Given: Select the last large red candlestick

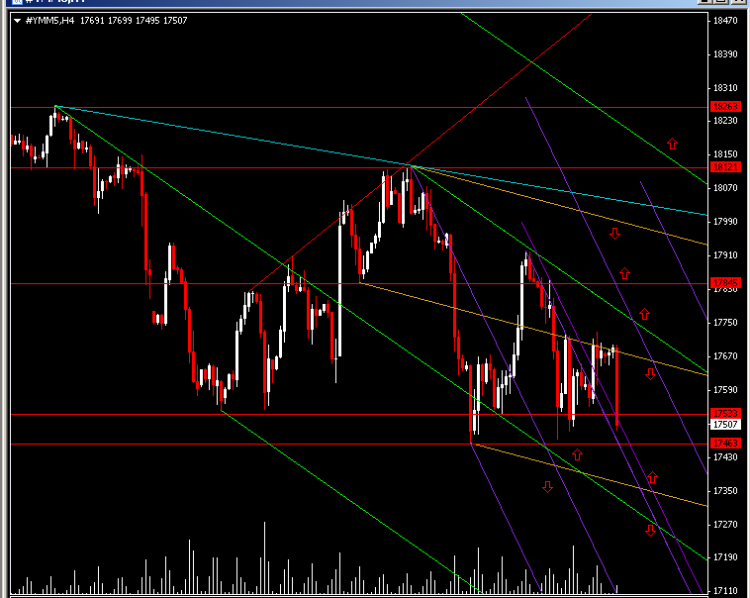Looking at the screenshot, I should [617, 387].
